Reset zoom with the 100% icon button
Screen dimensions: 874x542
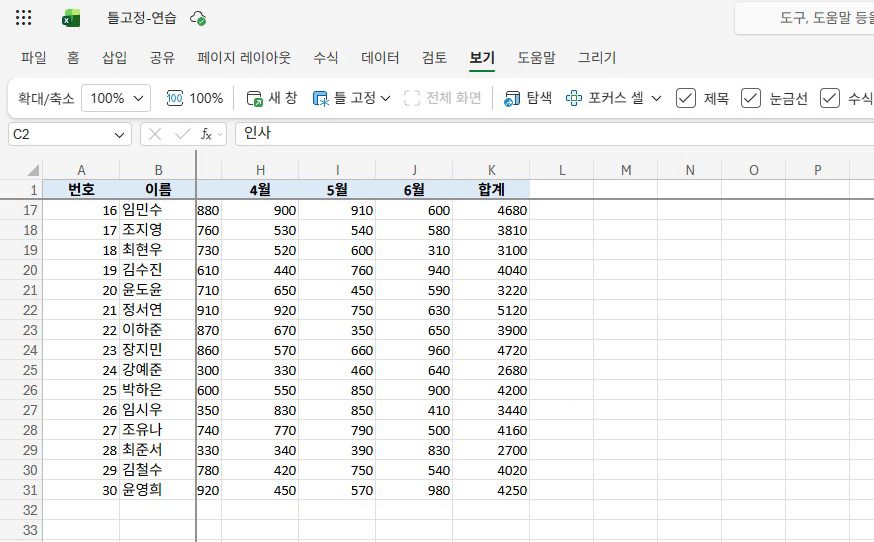[x=195, y=98]
